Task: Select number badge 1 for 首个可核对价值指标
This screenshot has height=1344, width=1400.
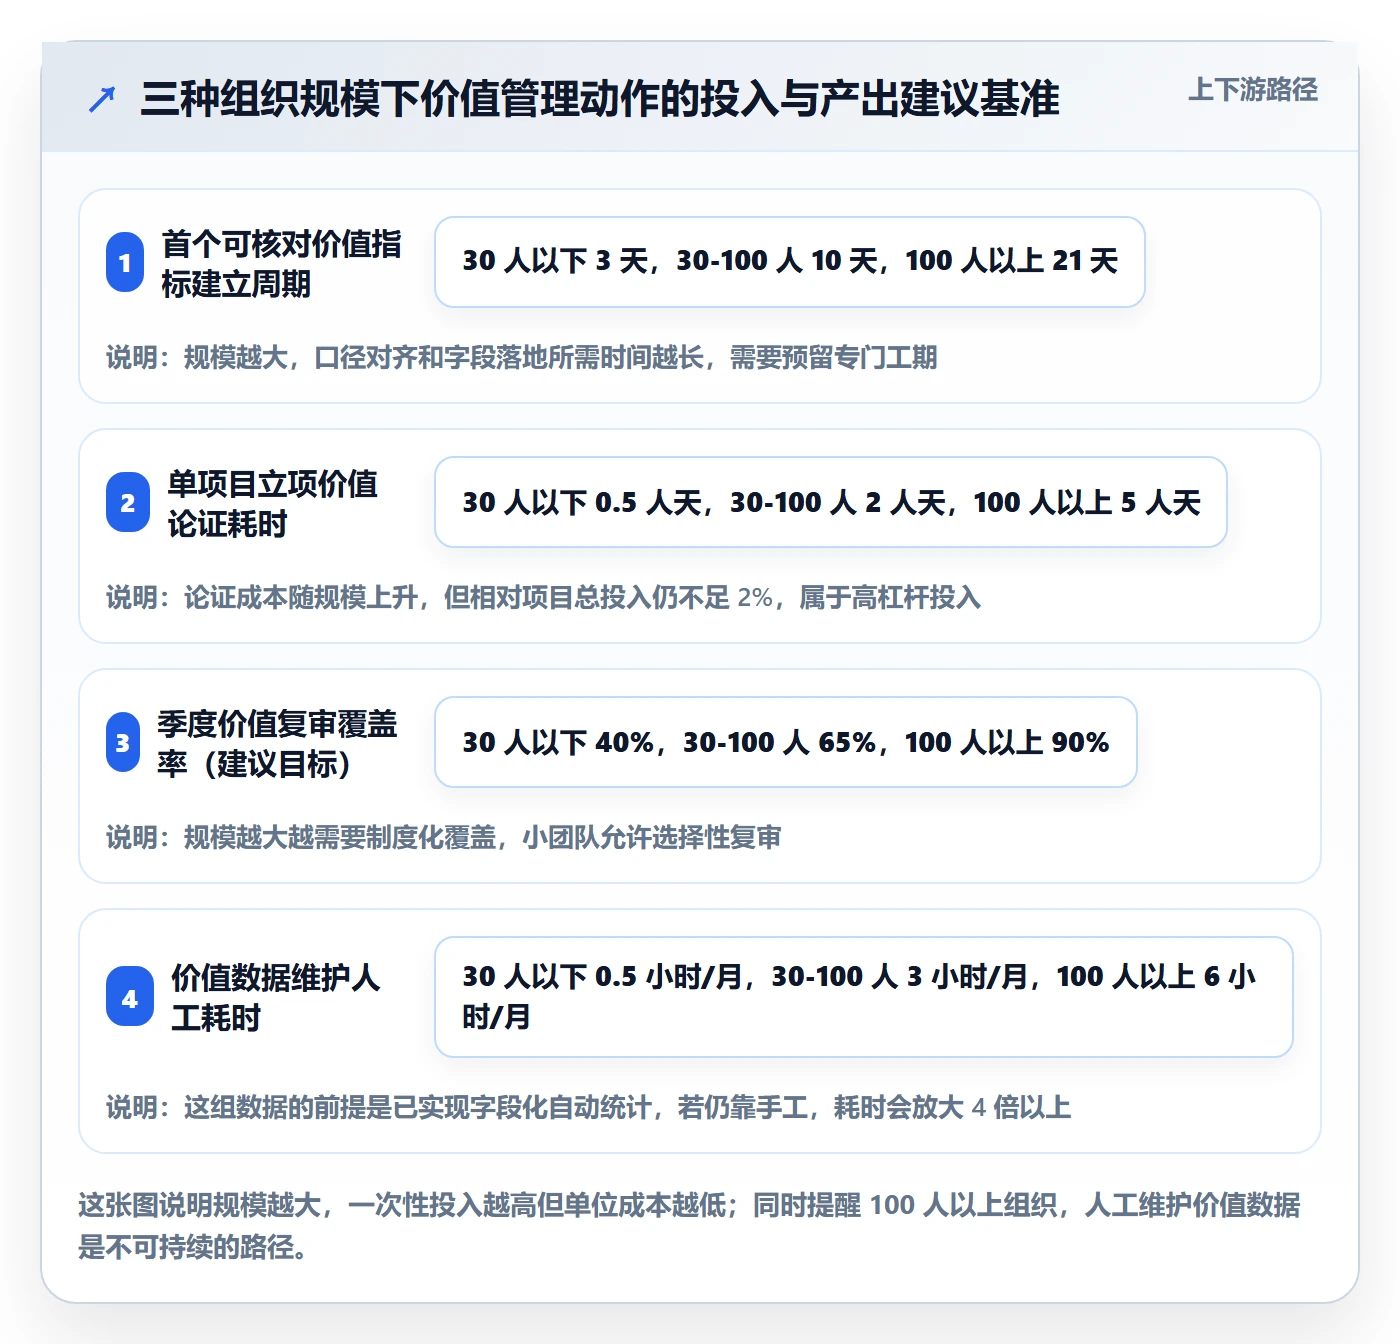Action: (125, 263)
